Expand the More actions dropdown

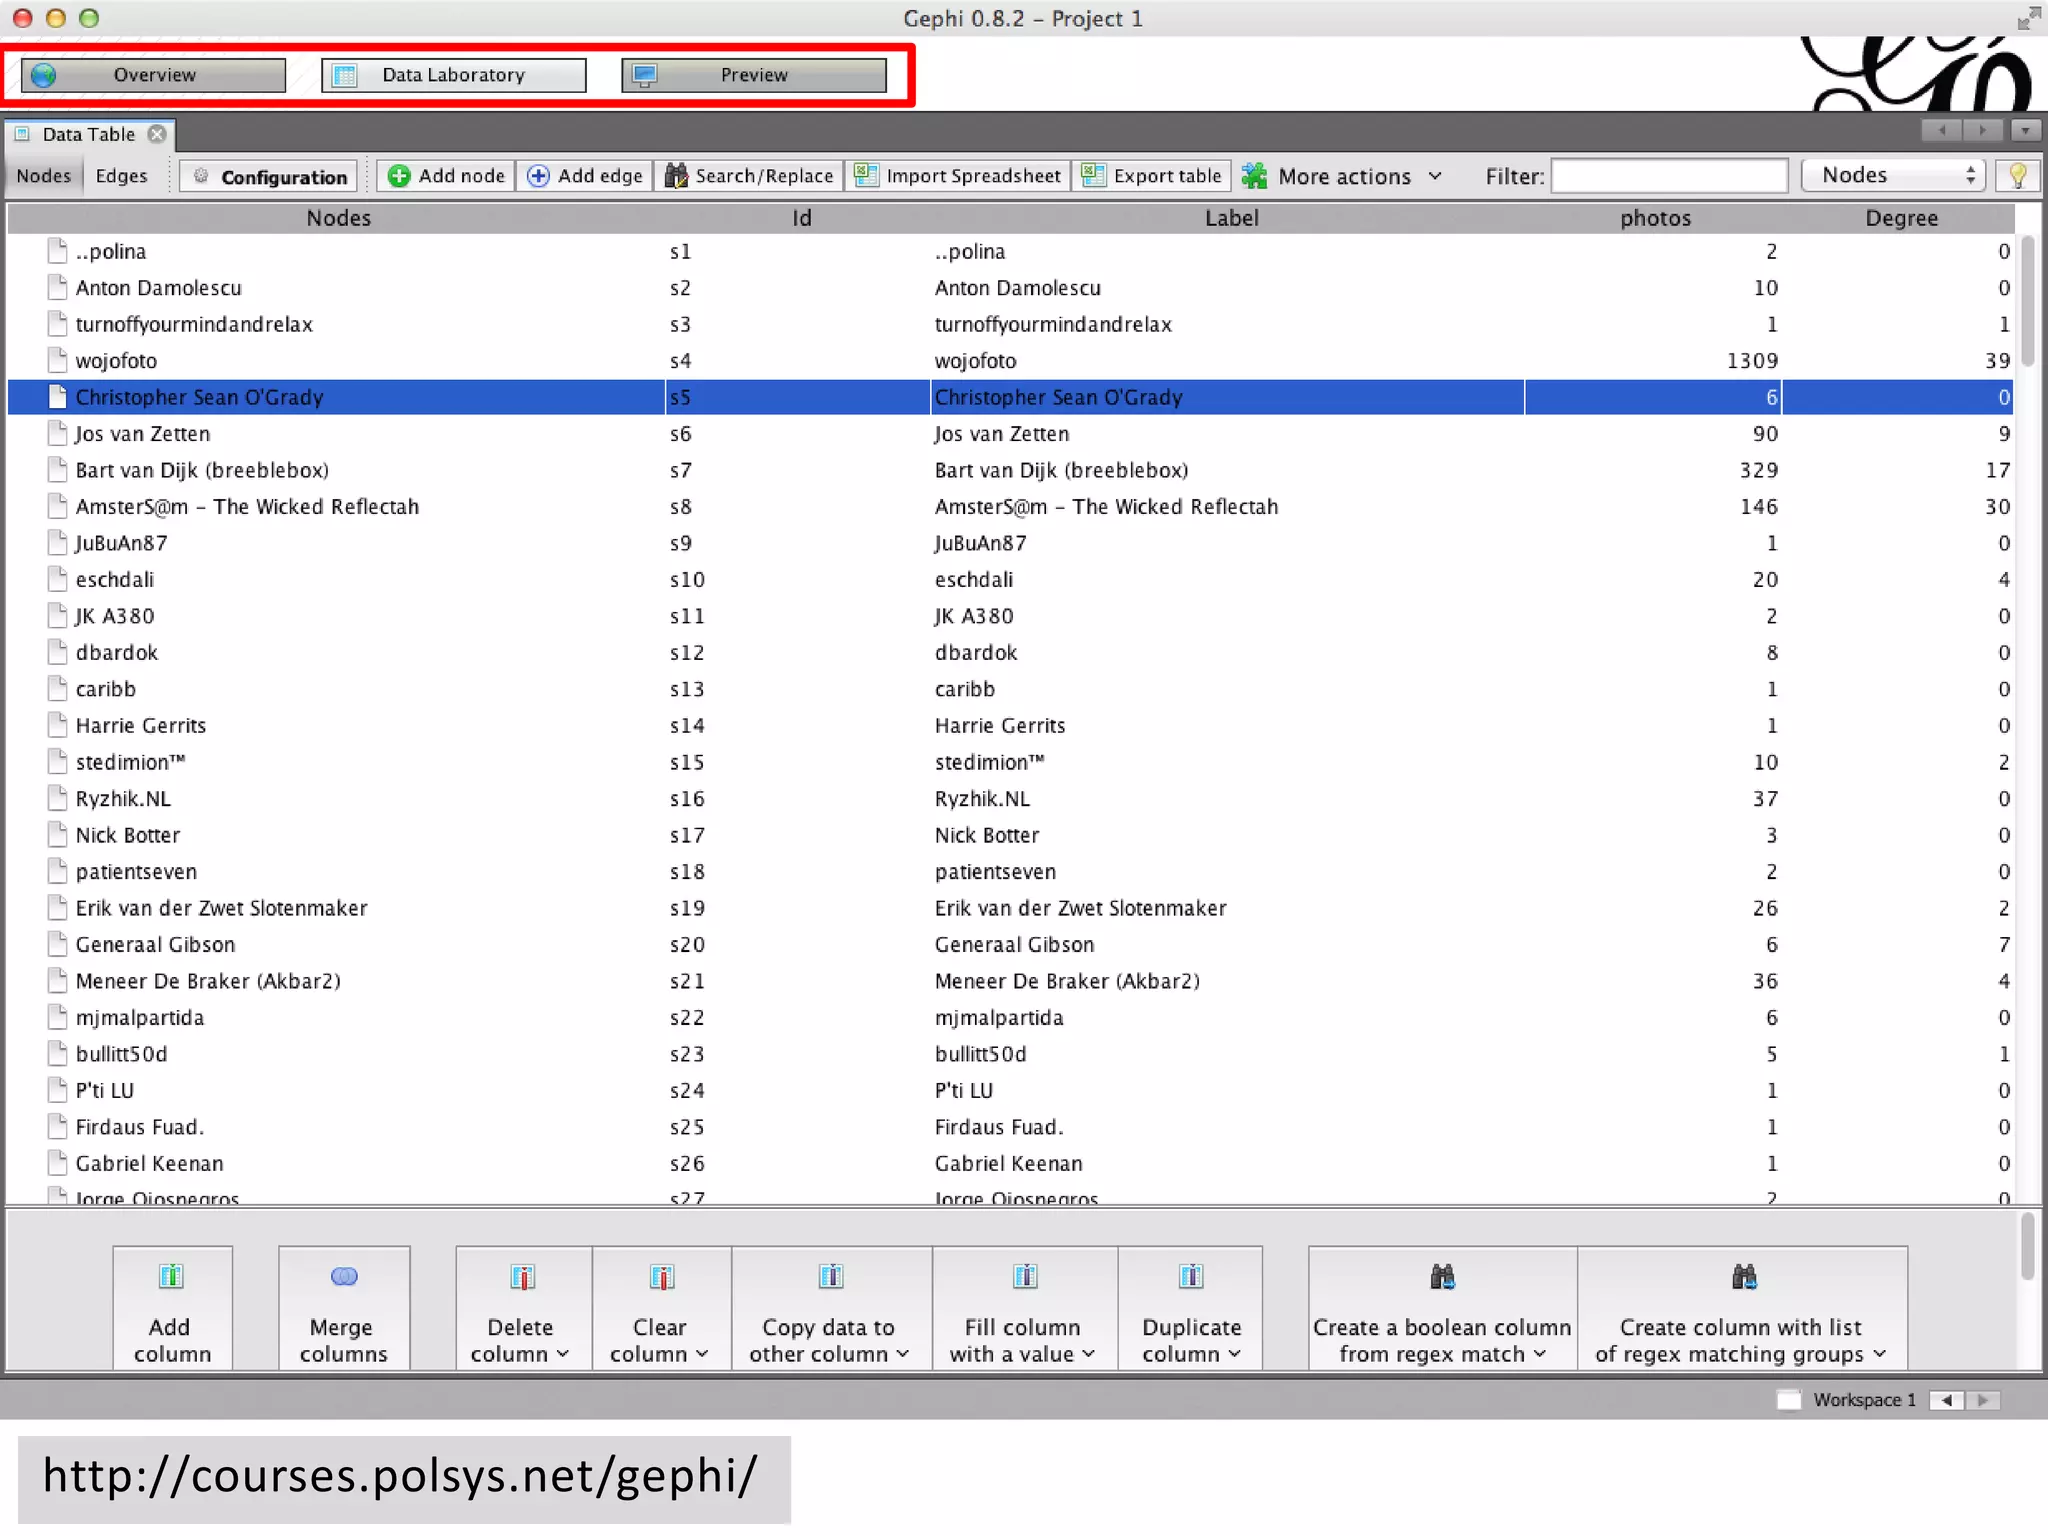click(x=1343, y=177)
